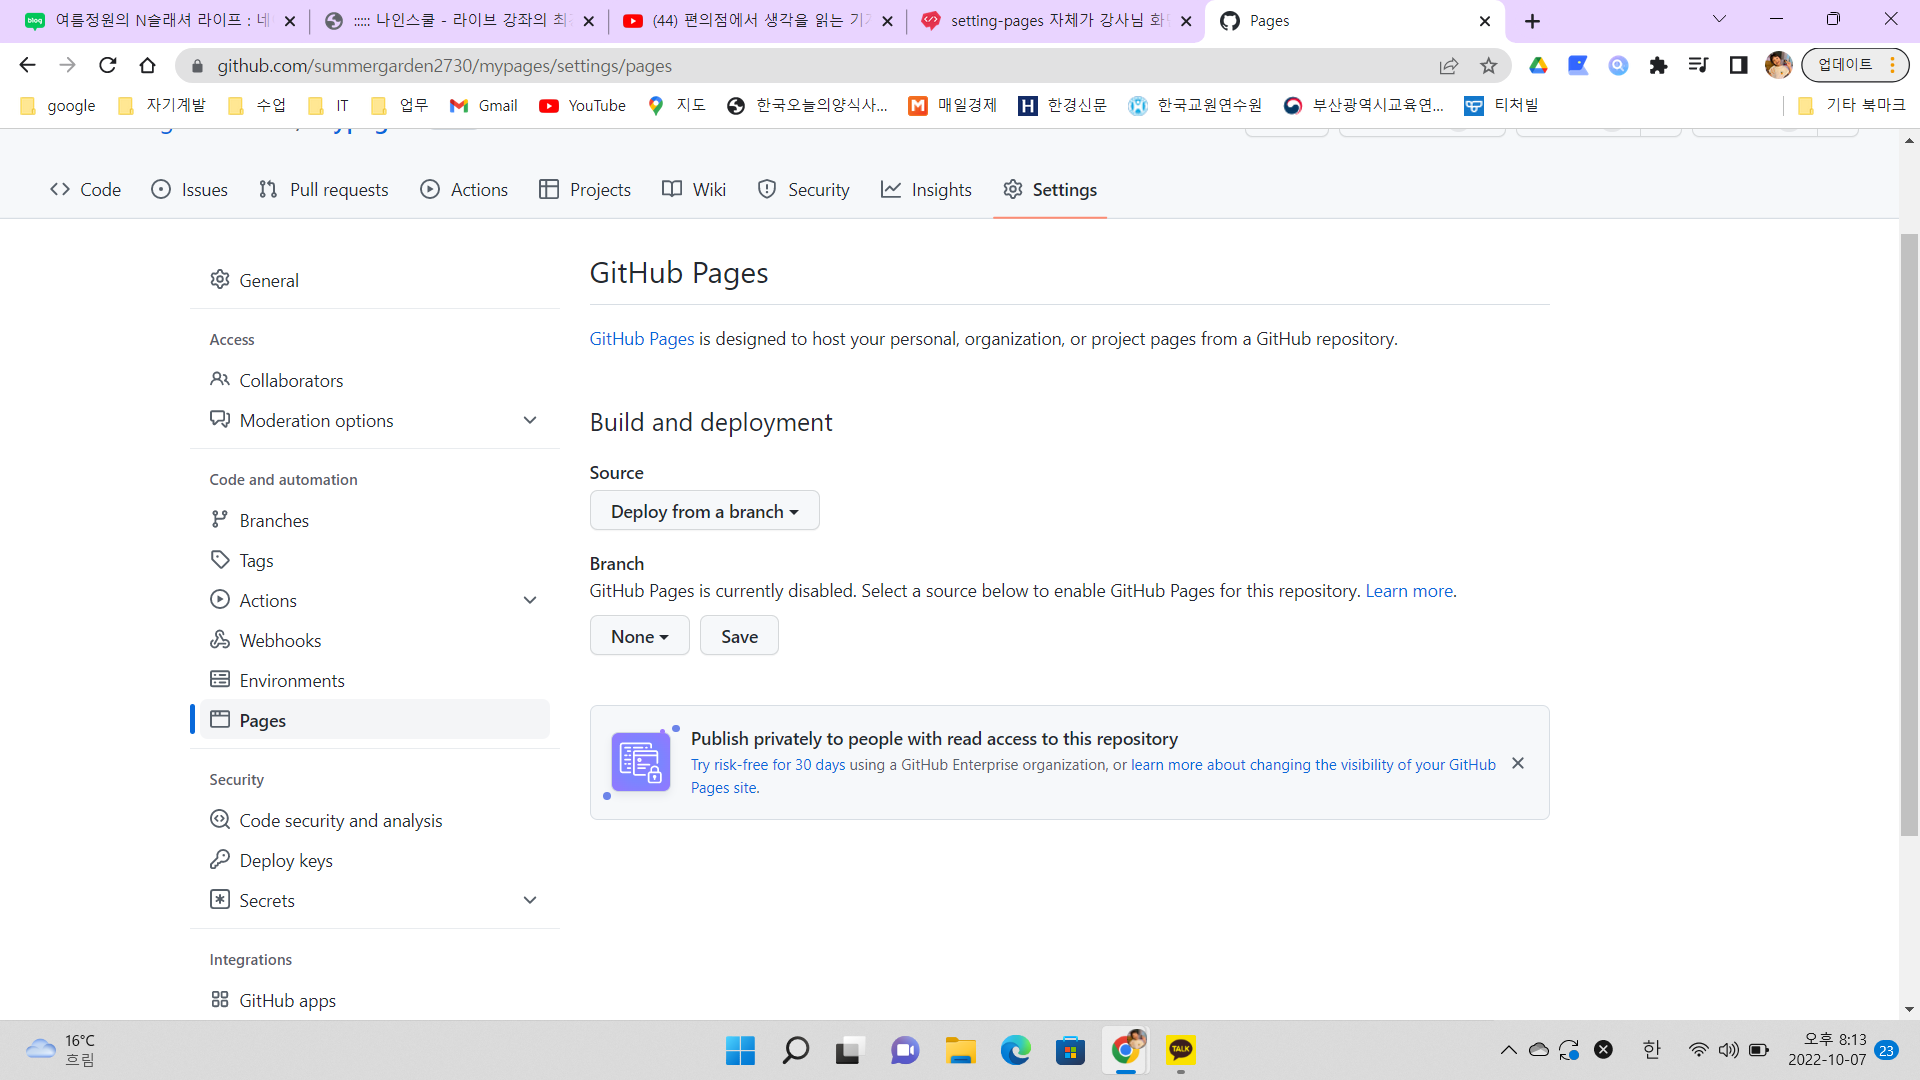Open Collaborators settings
The width and height of the screenshot is (1920, 1080).
pos(375,380)
